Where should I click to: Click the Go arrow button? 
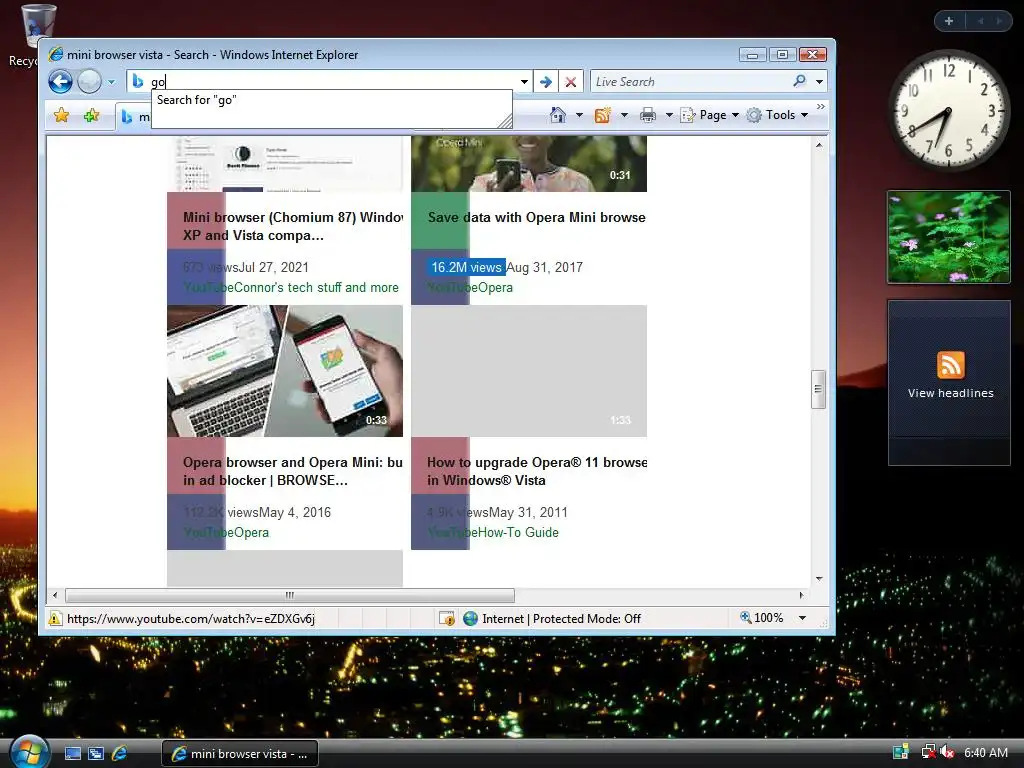coord(546,82)
